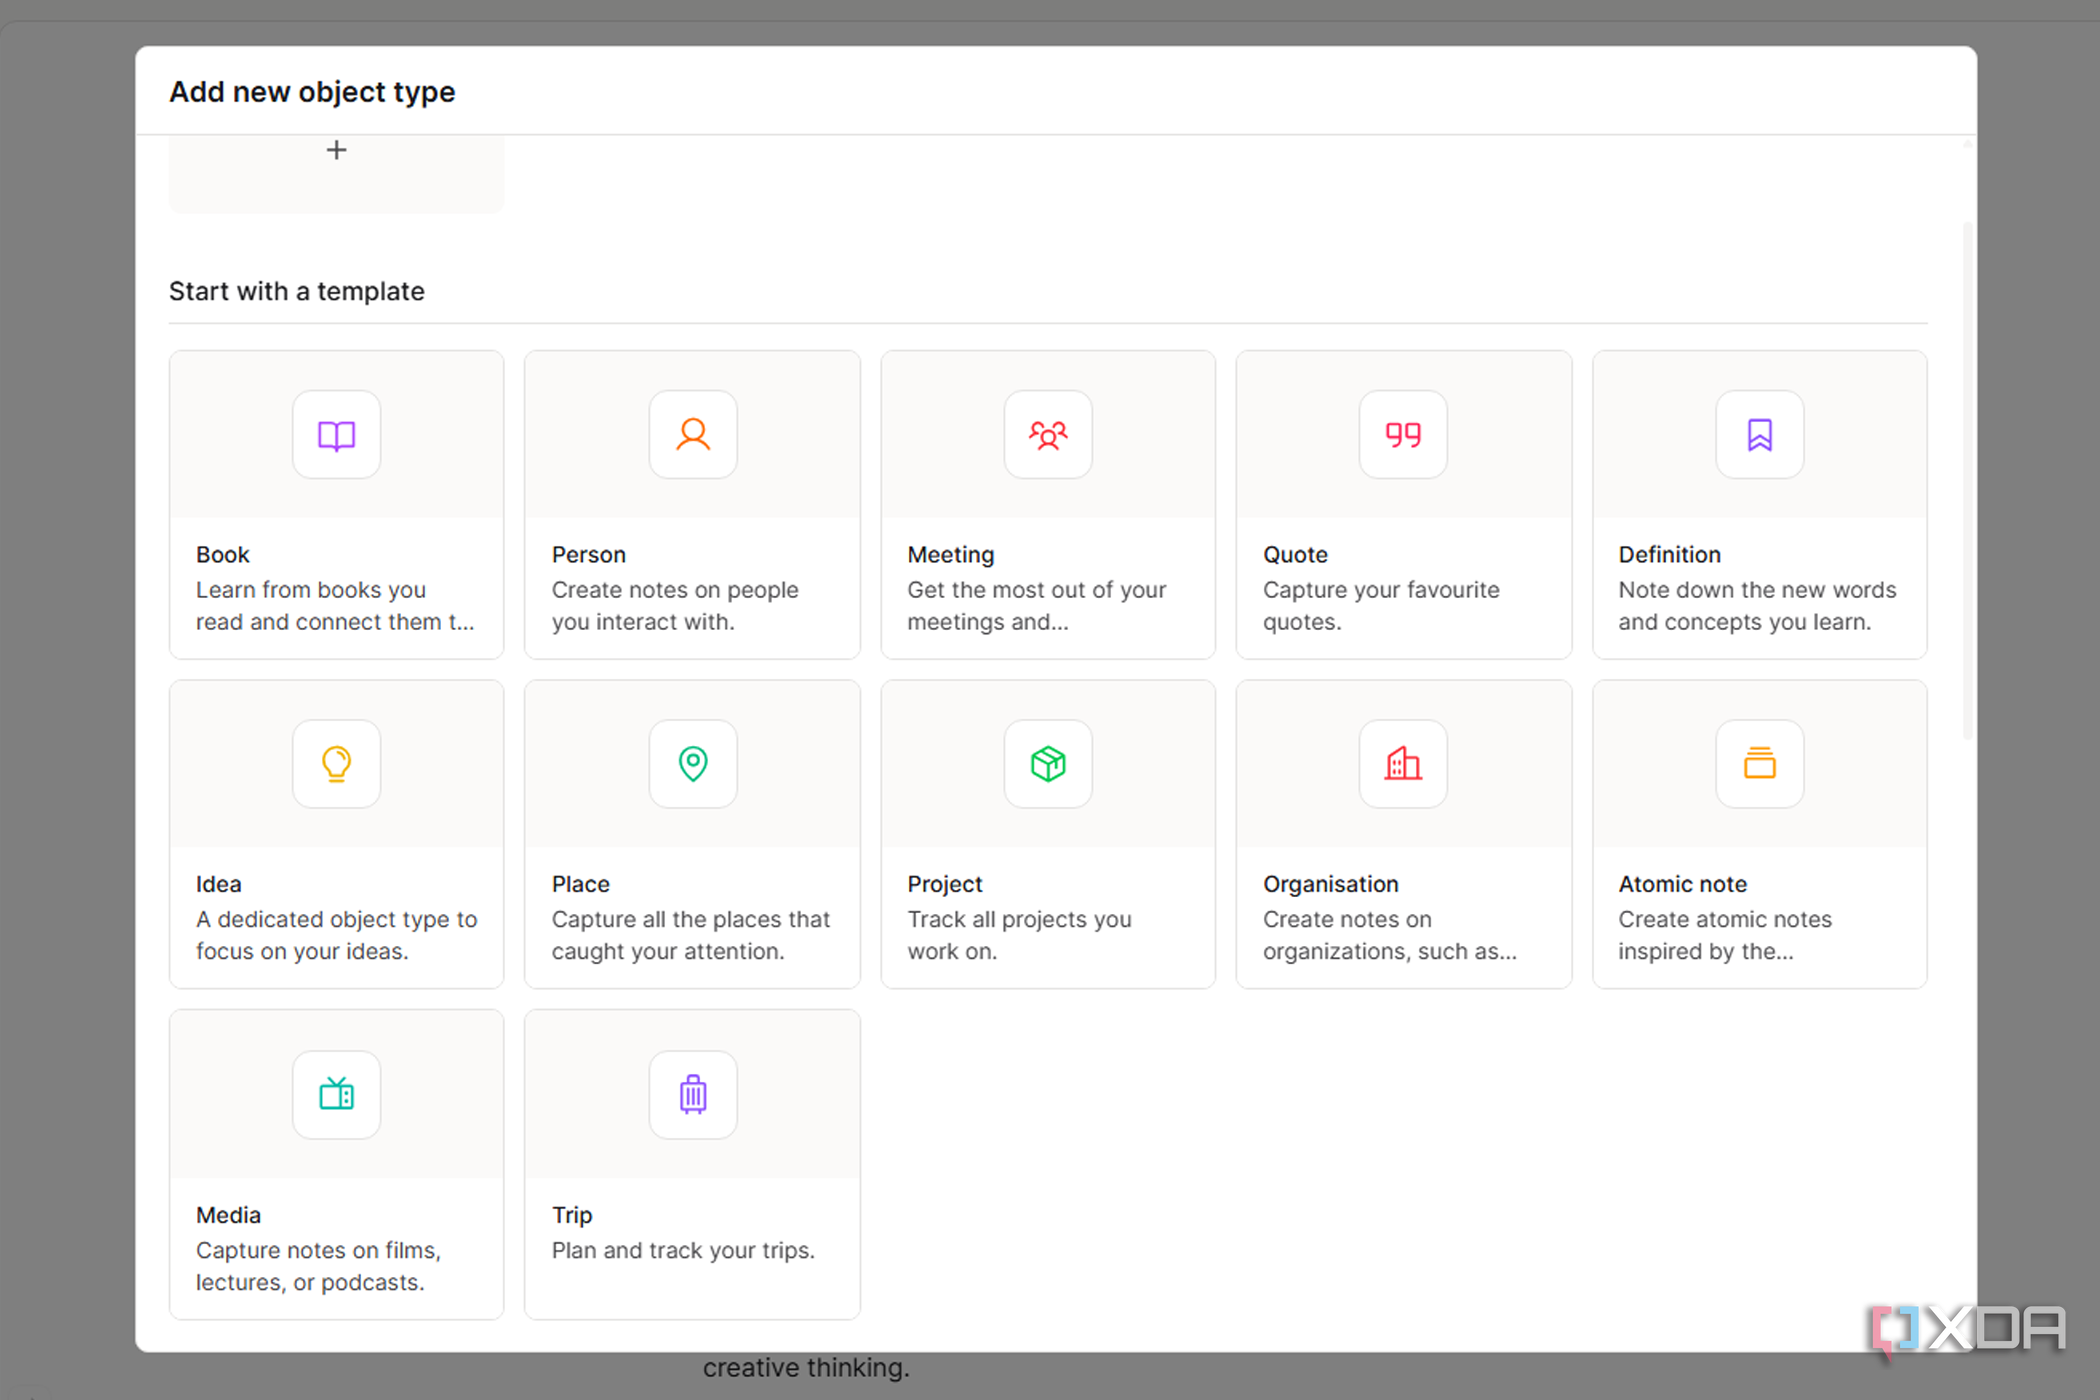Click the Book open-book icon

click(336, 435)
